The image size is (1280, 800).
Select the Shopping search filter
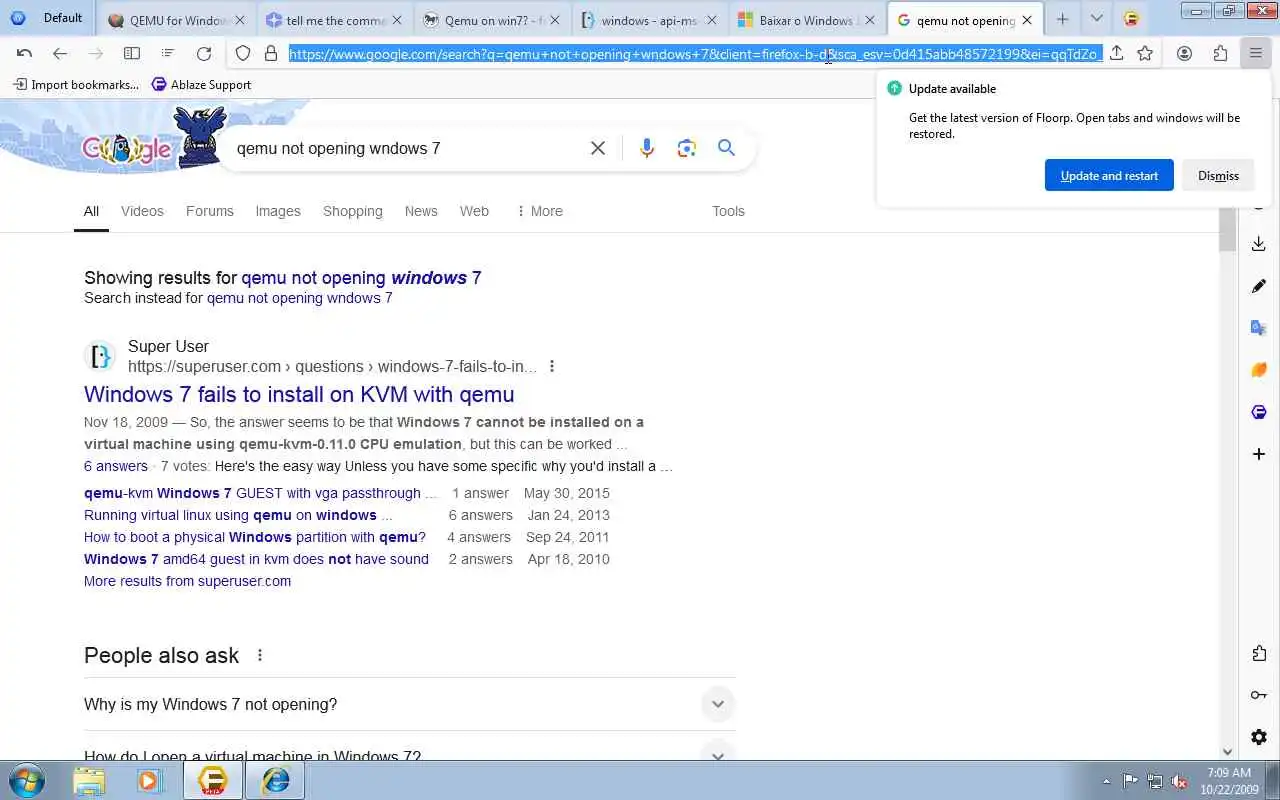pos(353,211)
